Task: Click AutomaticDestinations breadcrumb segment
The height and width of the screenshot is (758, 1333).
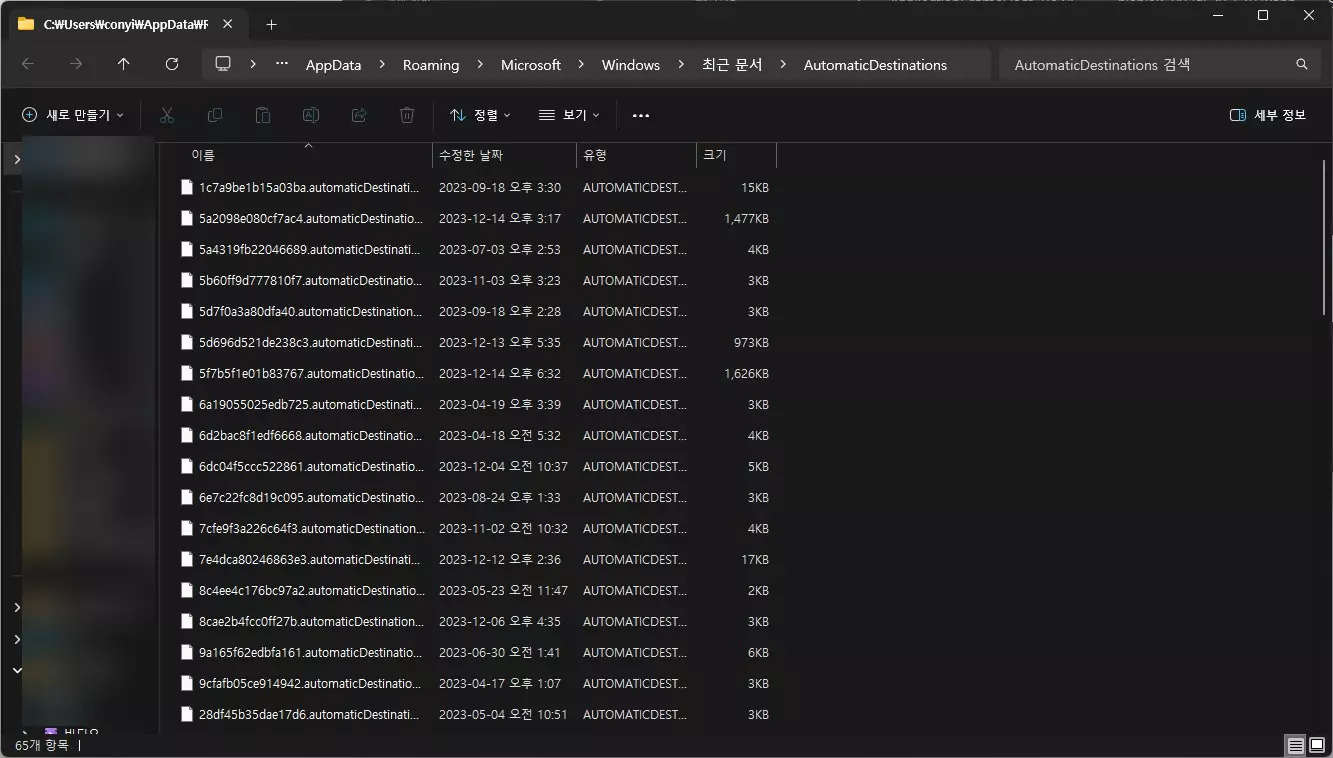Action: click(x=875, y=65)
